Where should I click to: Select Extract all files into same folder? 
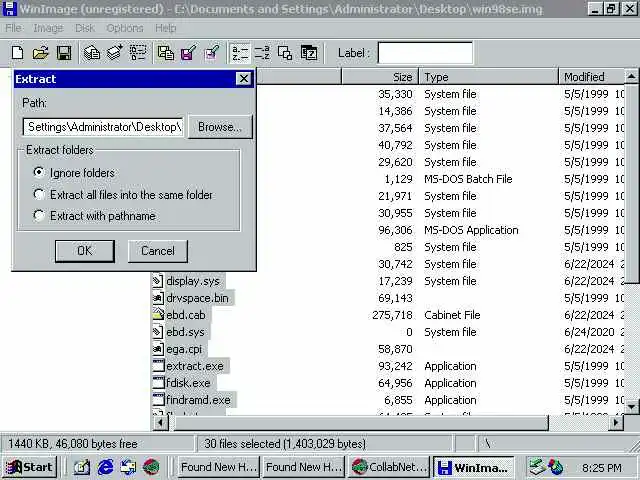click(39, 194)
